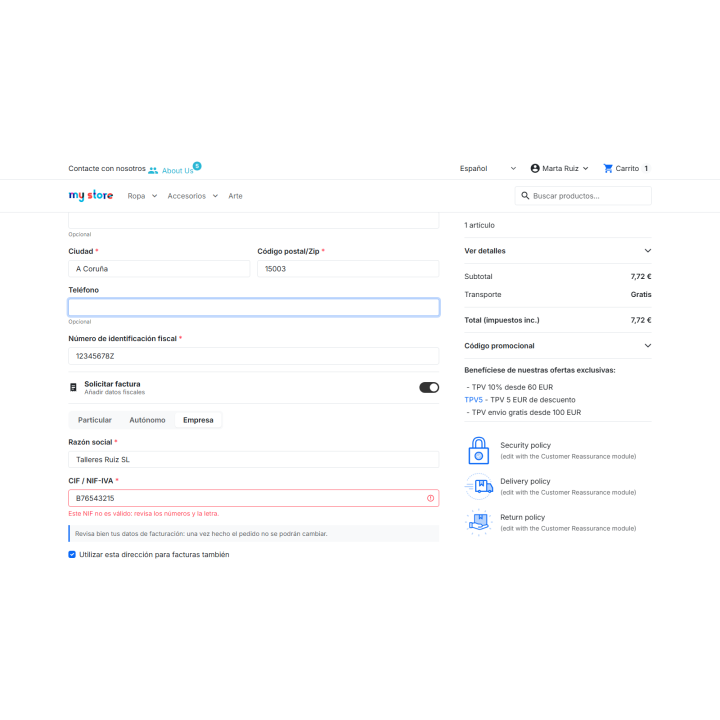The width and height of the screenshot is (720, 720).
Task: Click the search magnifier icon
Action: (525, 196)
